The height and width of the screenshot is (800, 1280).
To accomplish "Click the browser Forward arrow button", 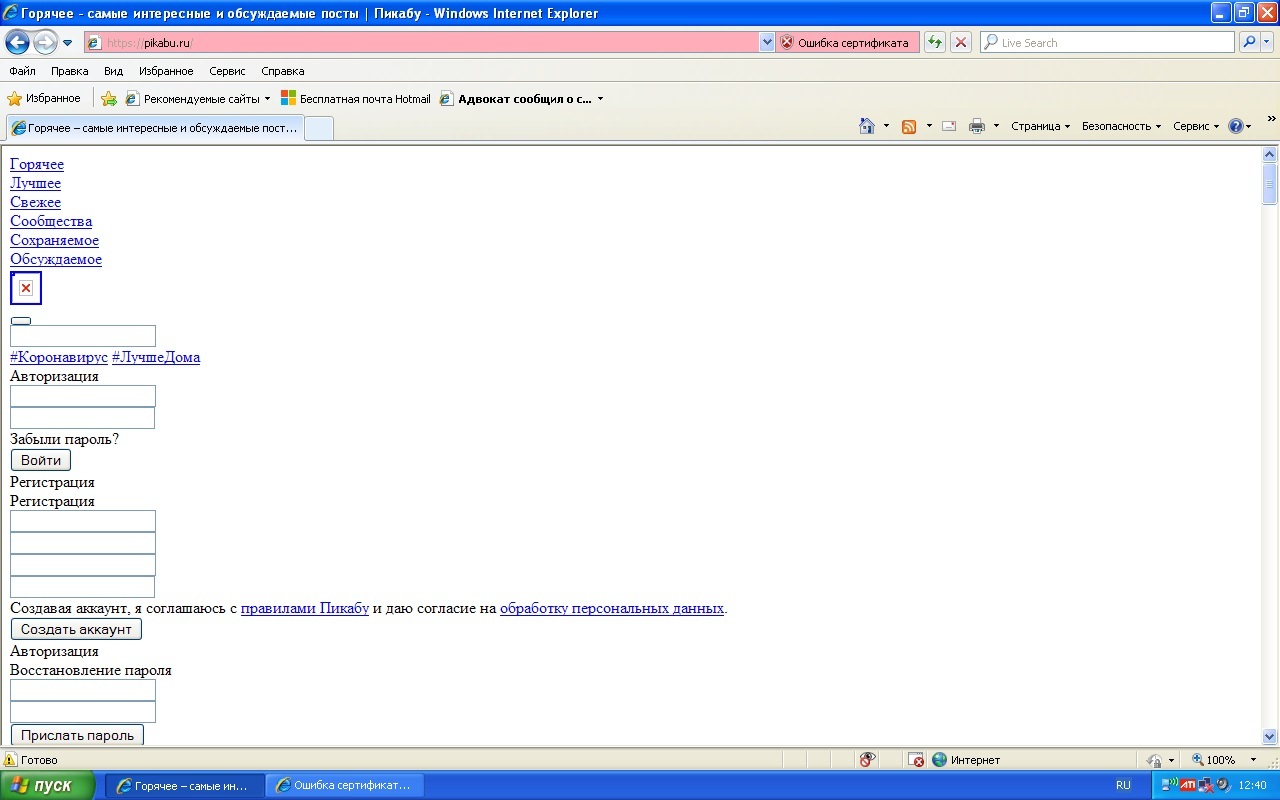I will [45, 42].
